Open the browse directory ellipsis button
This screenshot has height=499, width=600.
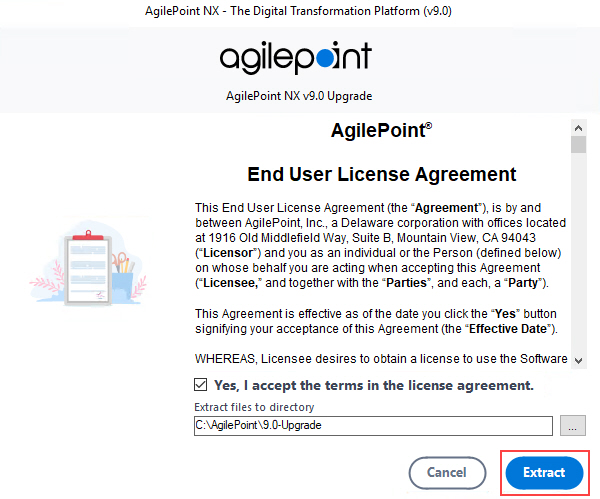pos(572,426)
